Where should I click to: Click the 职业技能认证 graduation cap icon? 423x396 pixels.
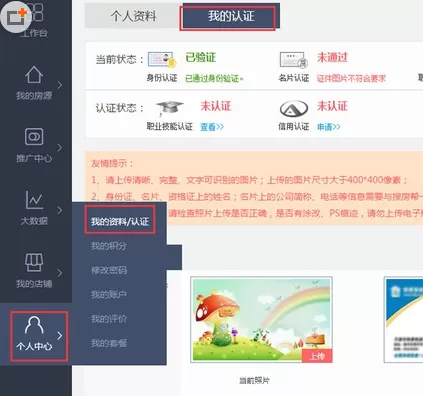click(x=169, y=108)
